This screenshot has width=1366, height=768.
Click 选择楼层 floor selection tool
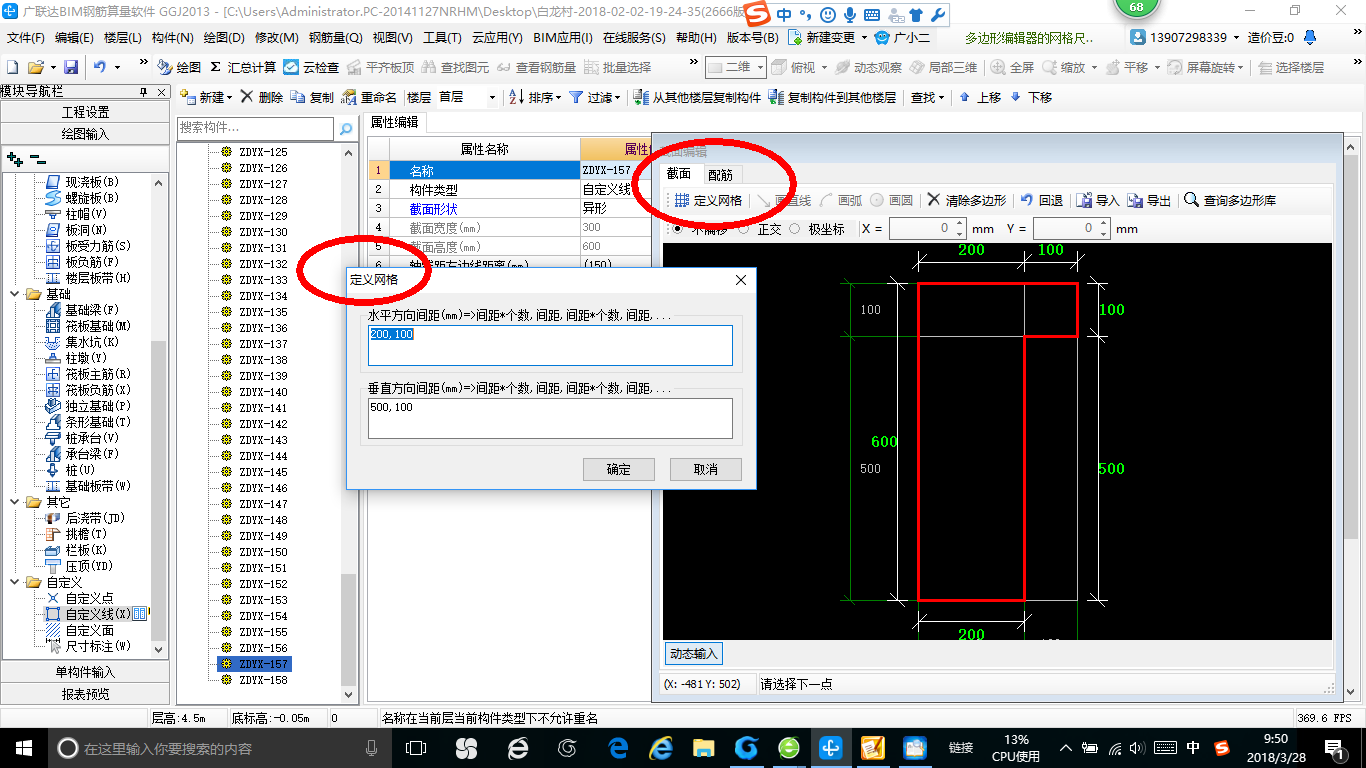click(1291, 67)
